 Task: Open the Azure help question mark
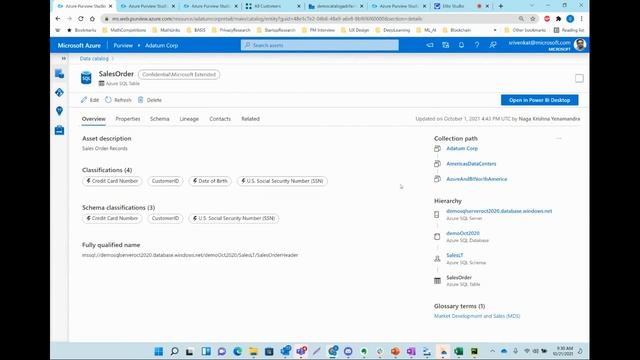477,45
